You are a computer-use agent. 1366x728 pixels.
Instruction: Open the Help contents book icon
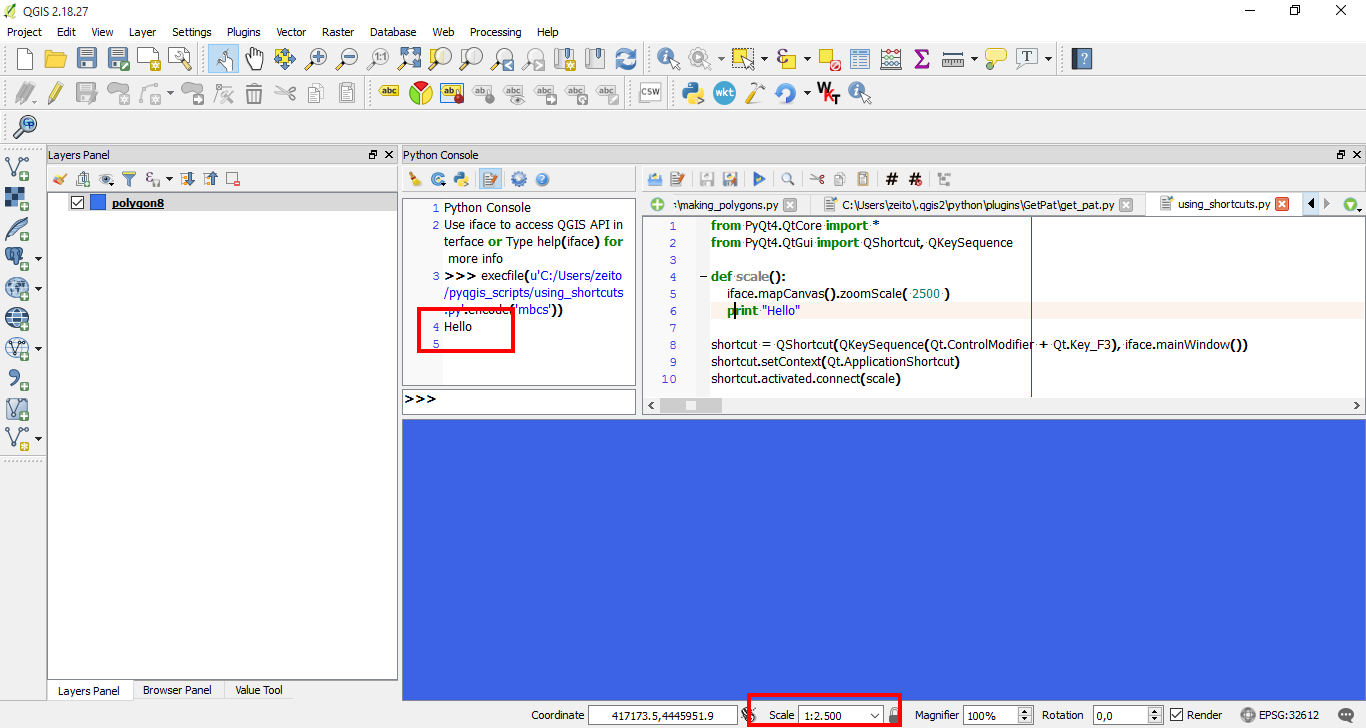pyautogui.click(x=1081, y=59)
